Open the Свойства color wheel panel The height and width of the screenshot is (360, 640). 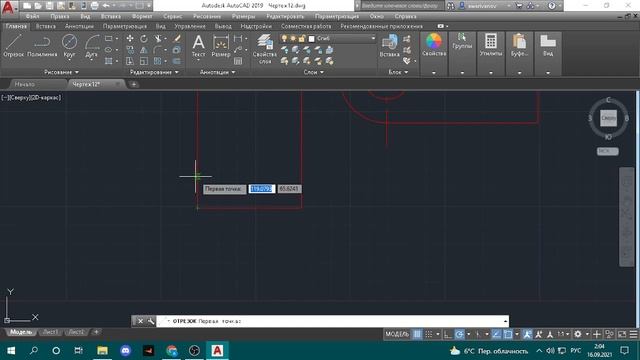click(x=434, y=44)
